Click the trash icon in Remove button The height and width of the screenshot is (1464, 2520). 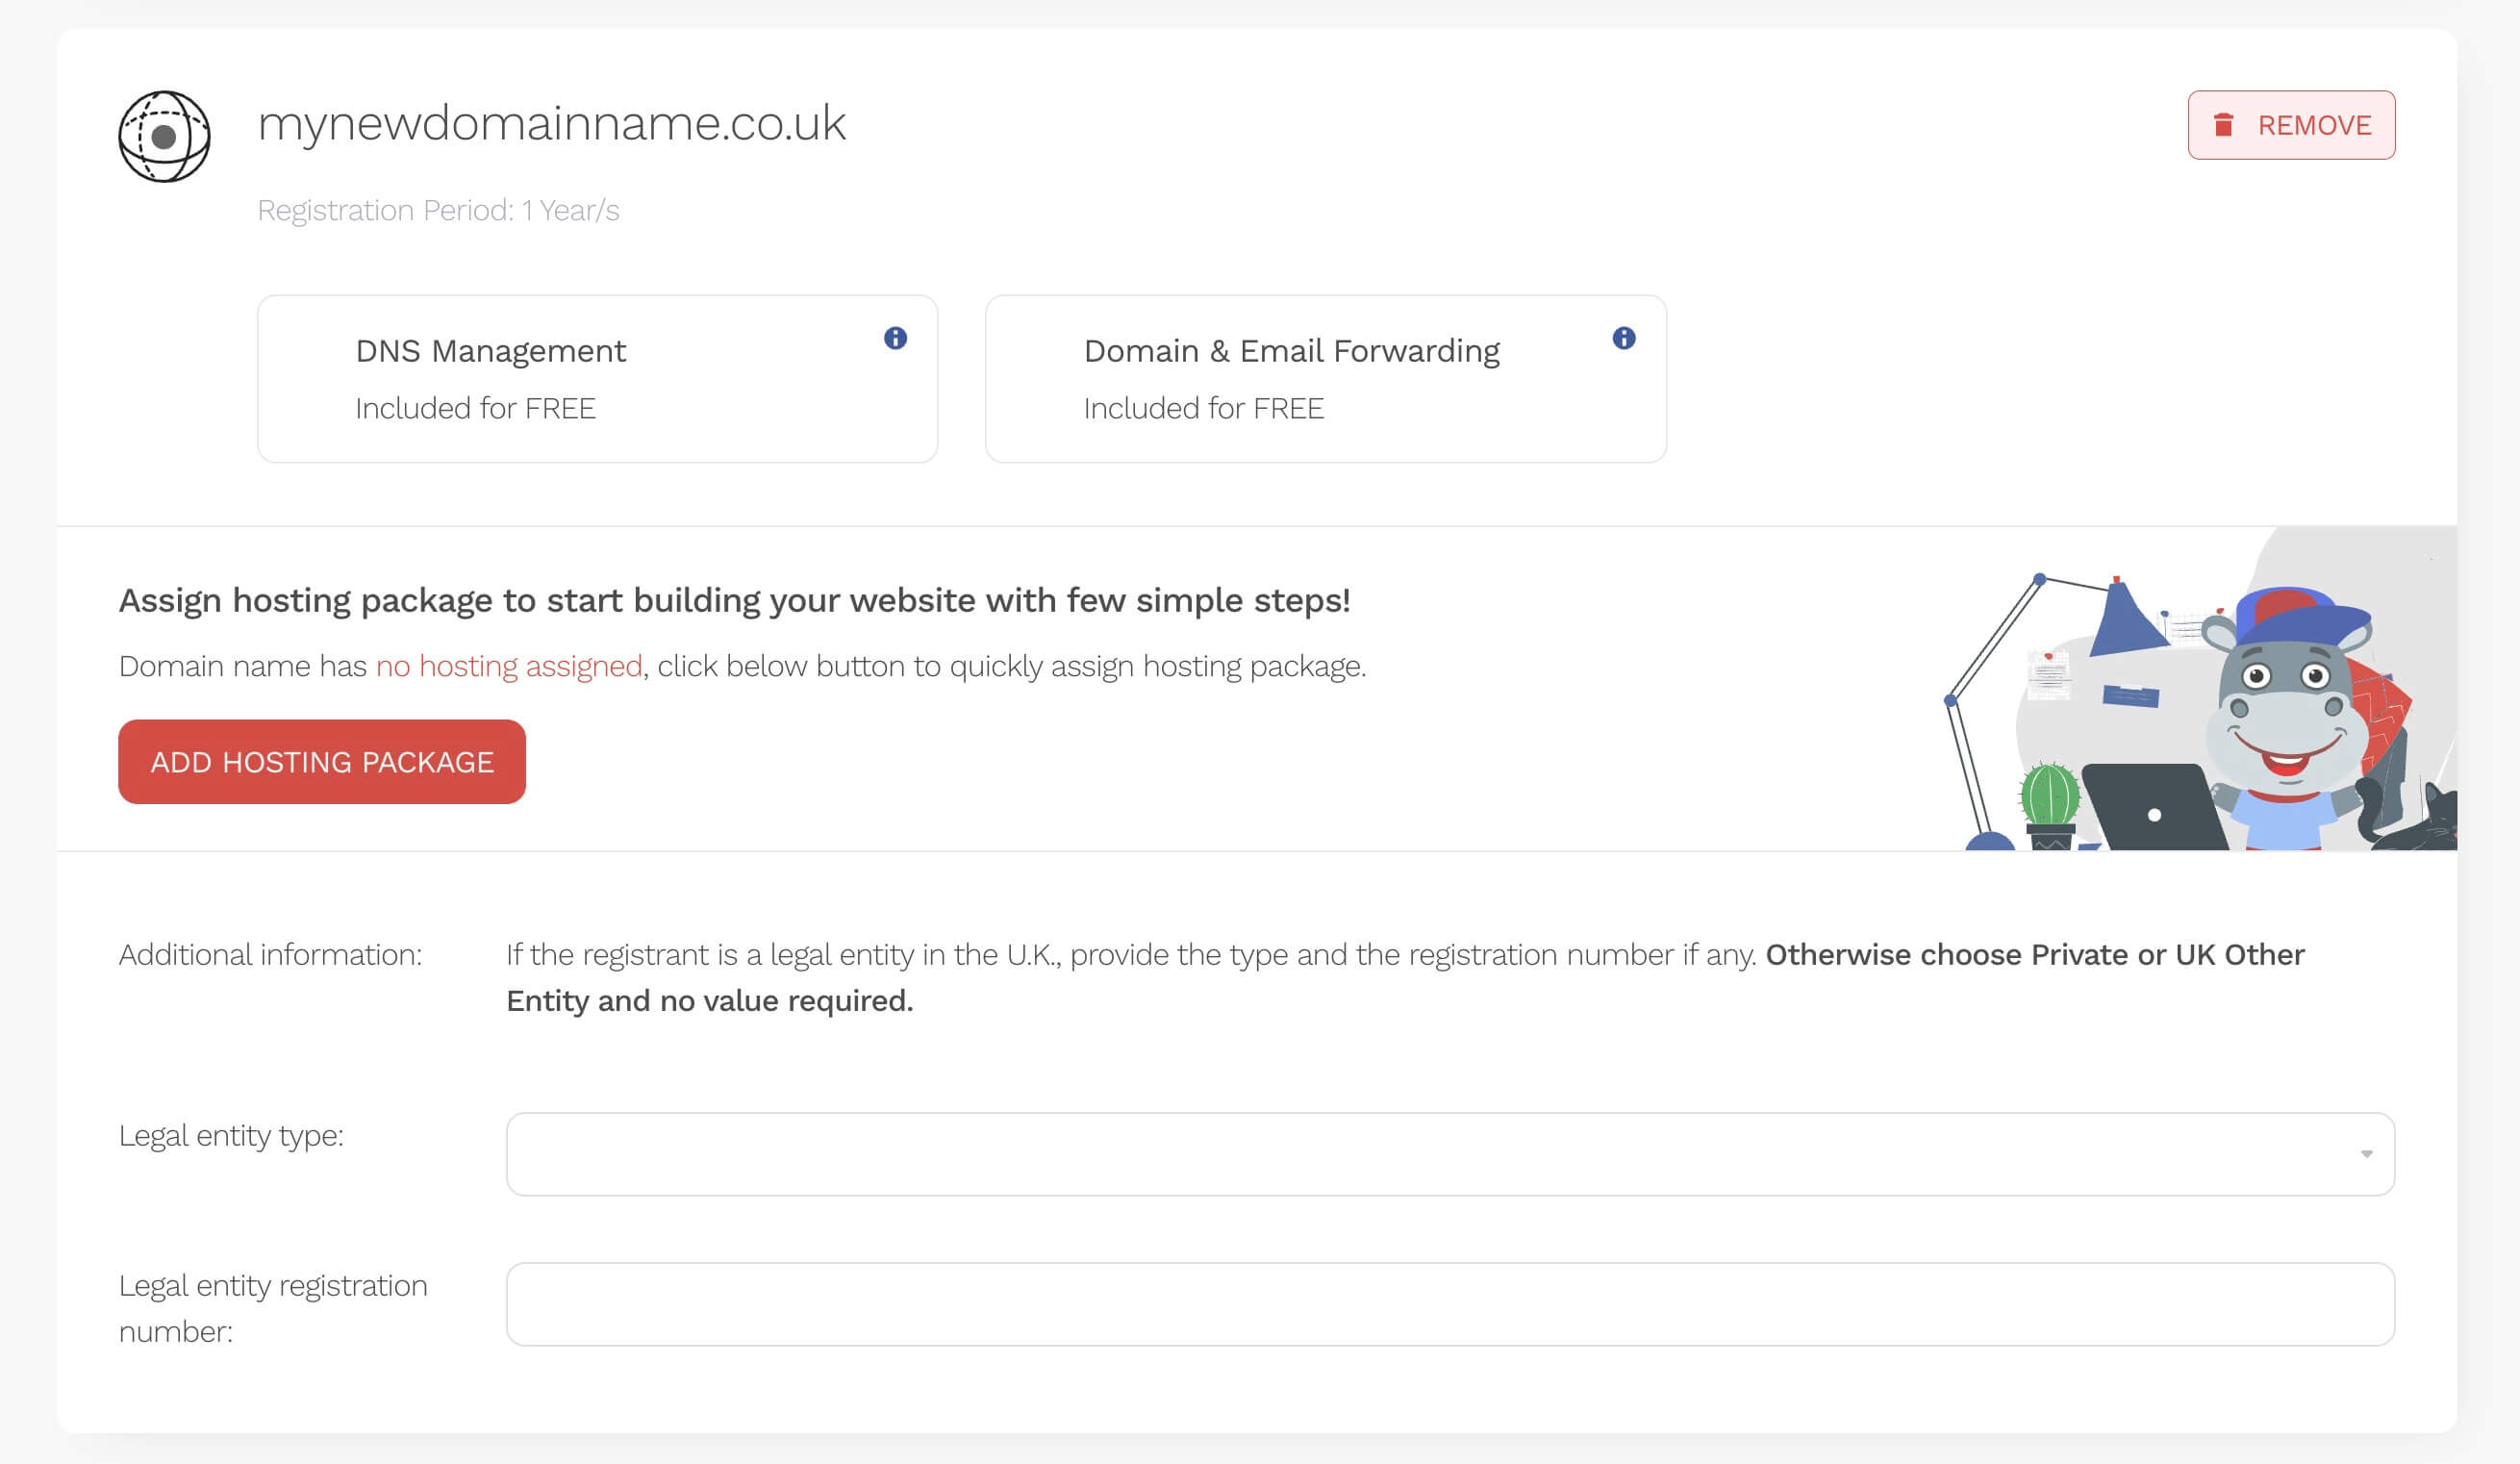click(2223, 125)
